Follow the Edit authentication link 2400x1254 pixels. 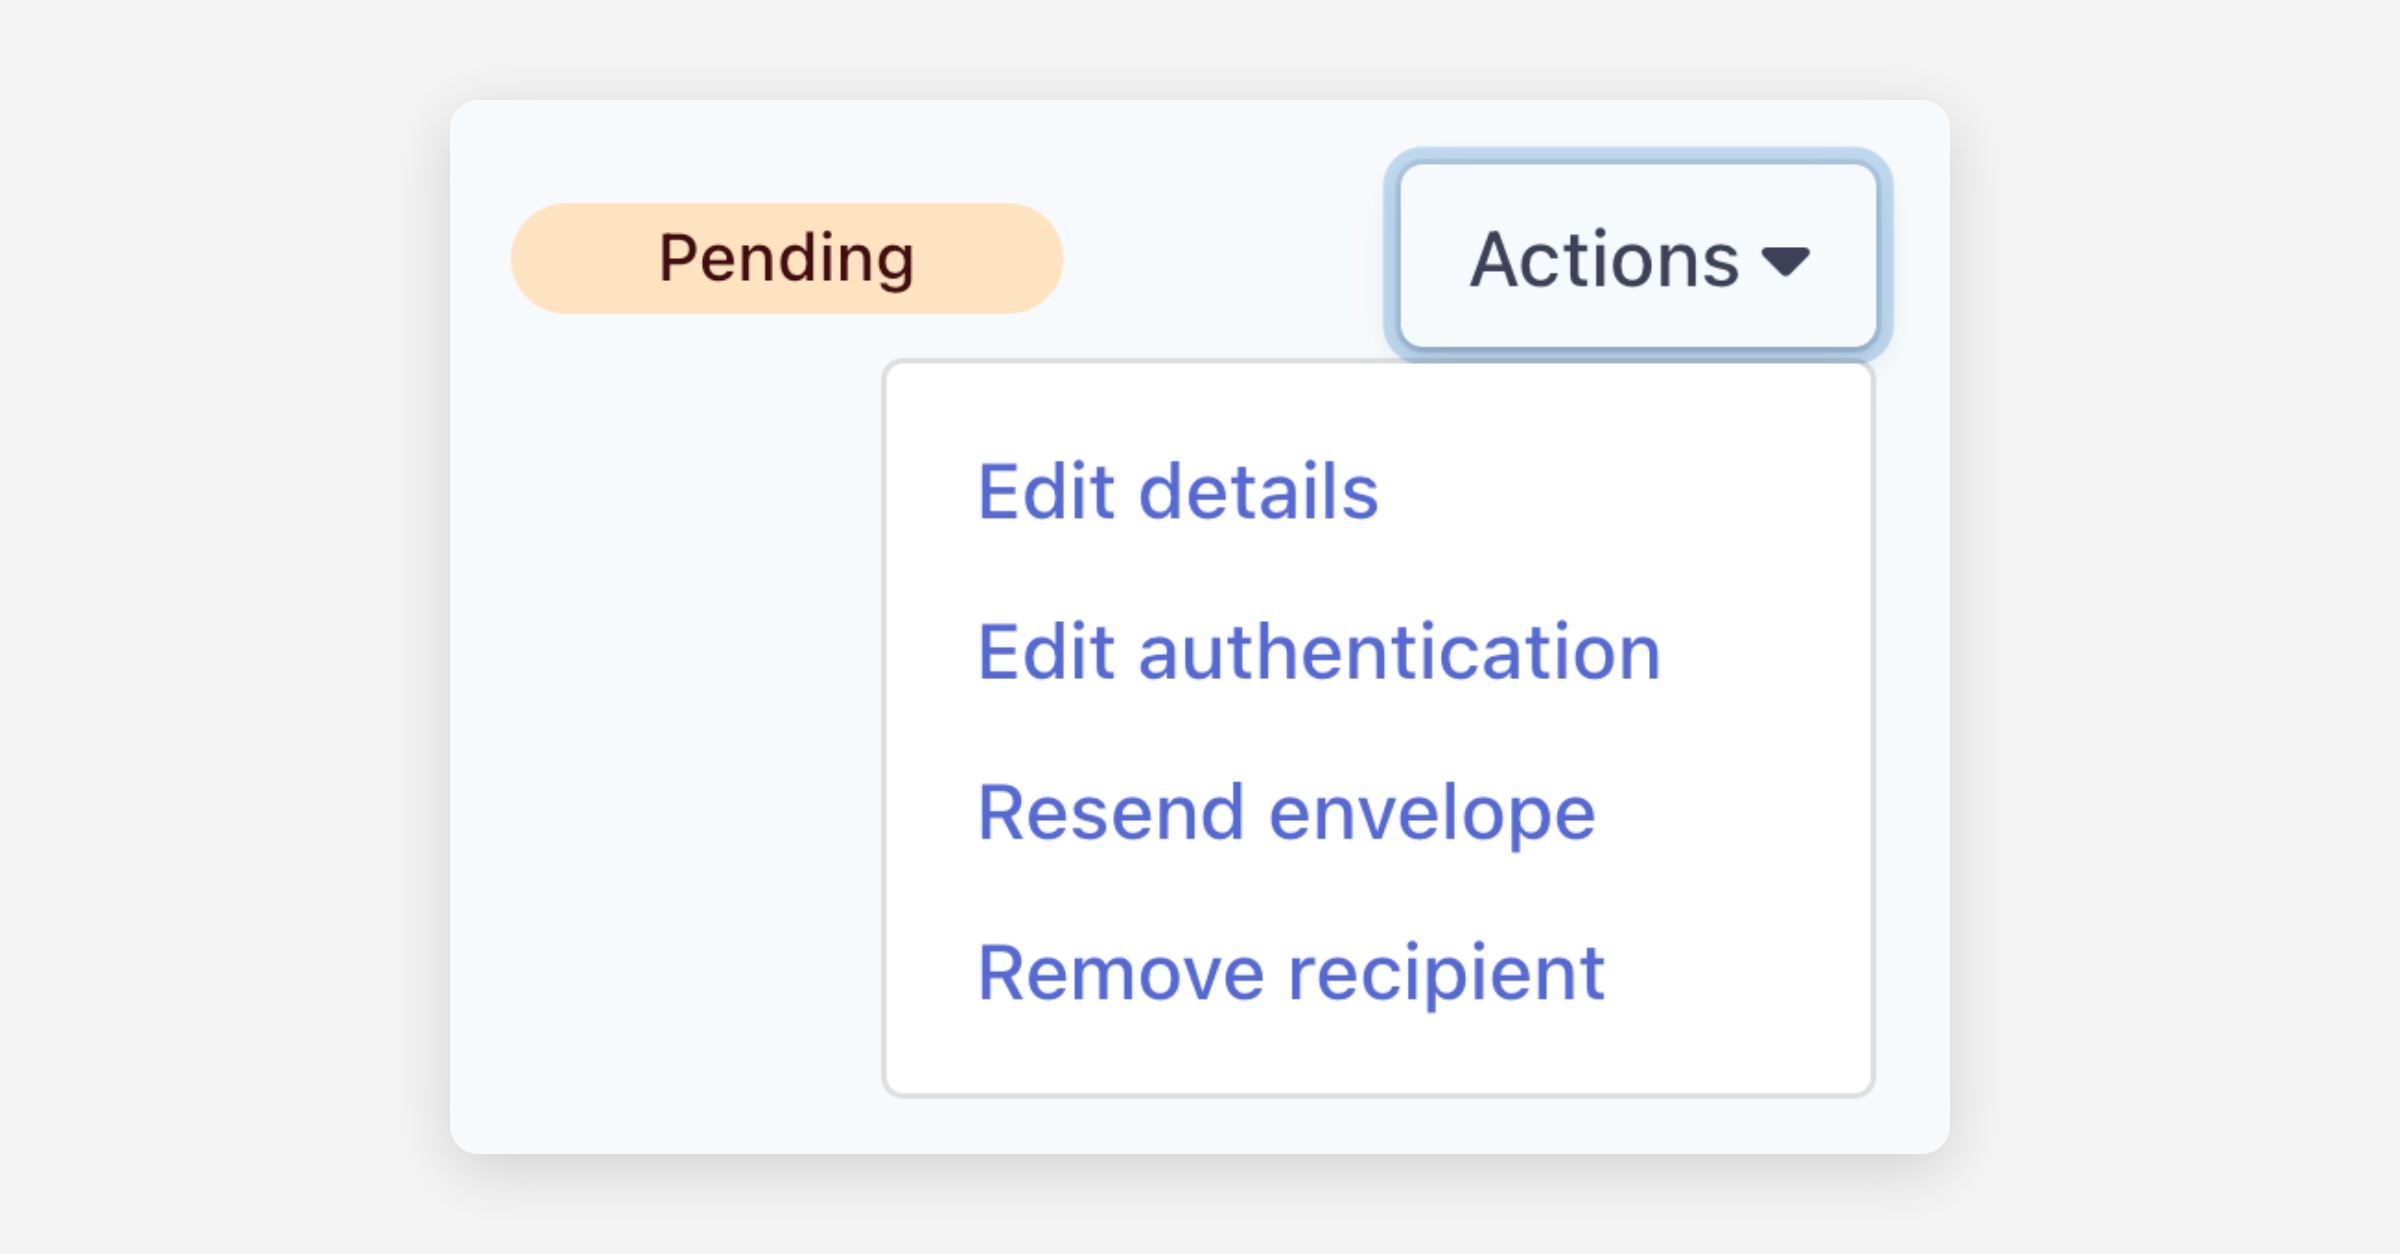tap(1318, 652)
